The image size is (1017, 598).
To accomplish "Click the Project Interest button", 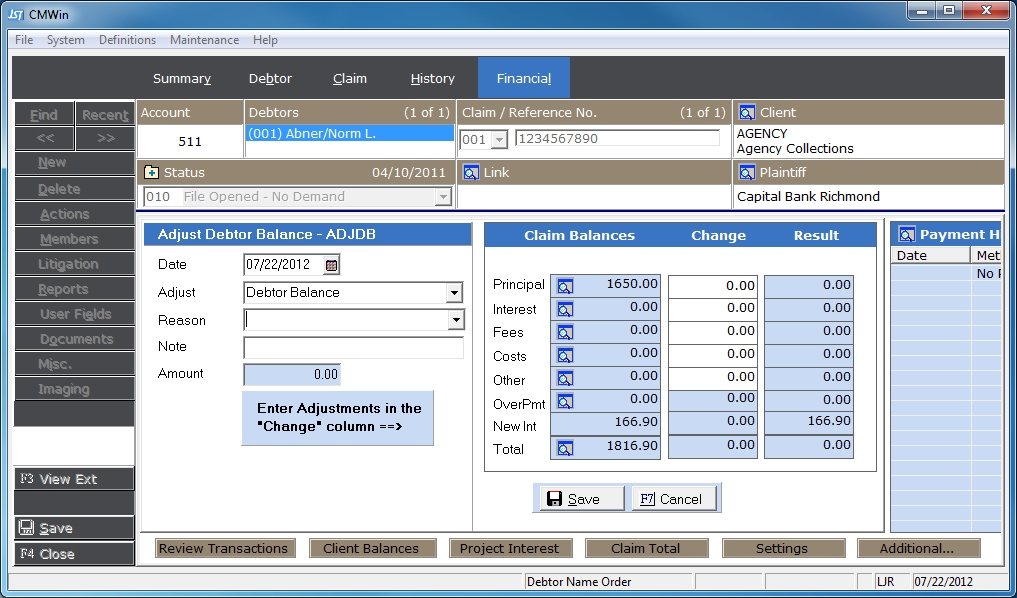I will coord(509,548).
